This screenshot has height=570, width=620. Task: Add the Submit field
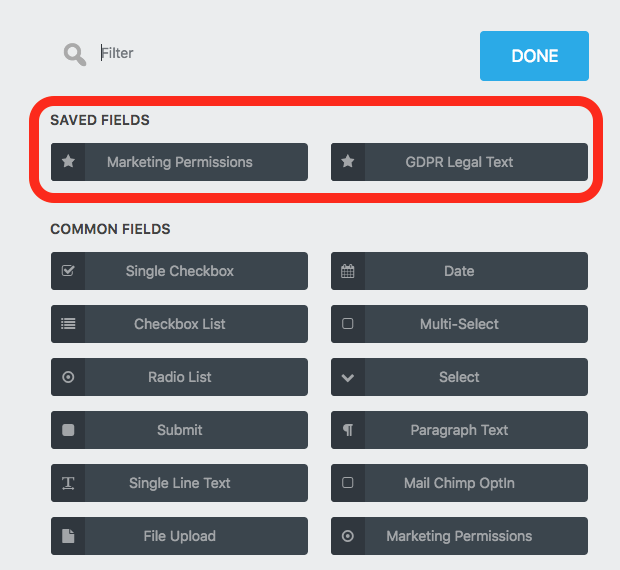pos(180,430)
